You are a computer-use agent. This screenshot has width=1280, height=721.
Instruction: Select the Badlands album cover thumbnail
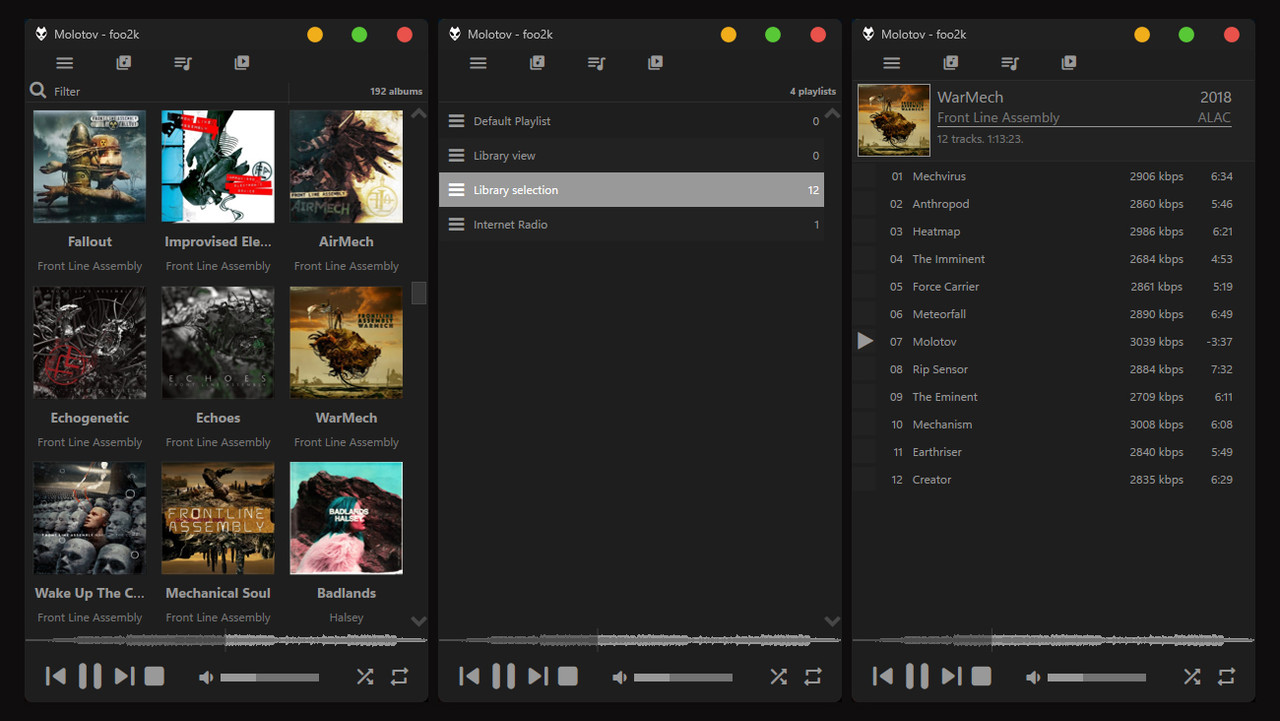point(346,518)
